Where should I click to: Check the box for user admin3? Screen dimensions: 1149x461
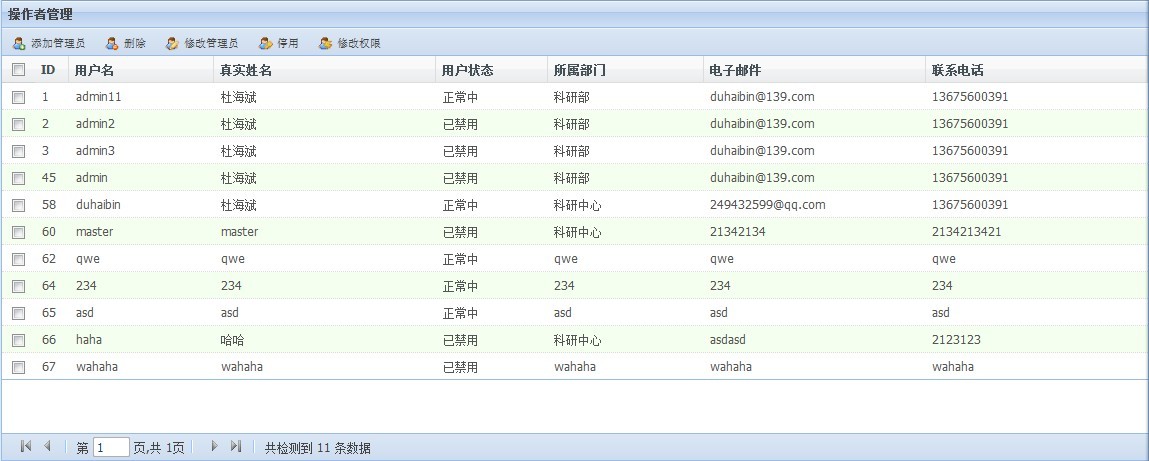[19, 151]
